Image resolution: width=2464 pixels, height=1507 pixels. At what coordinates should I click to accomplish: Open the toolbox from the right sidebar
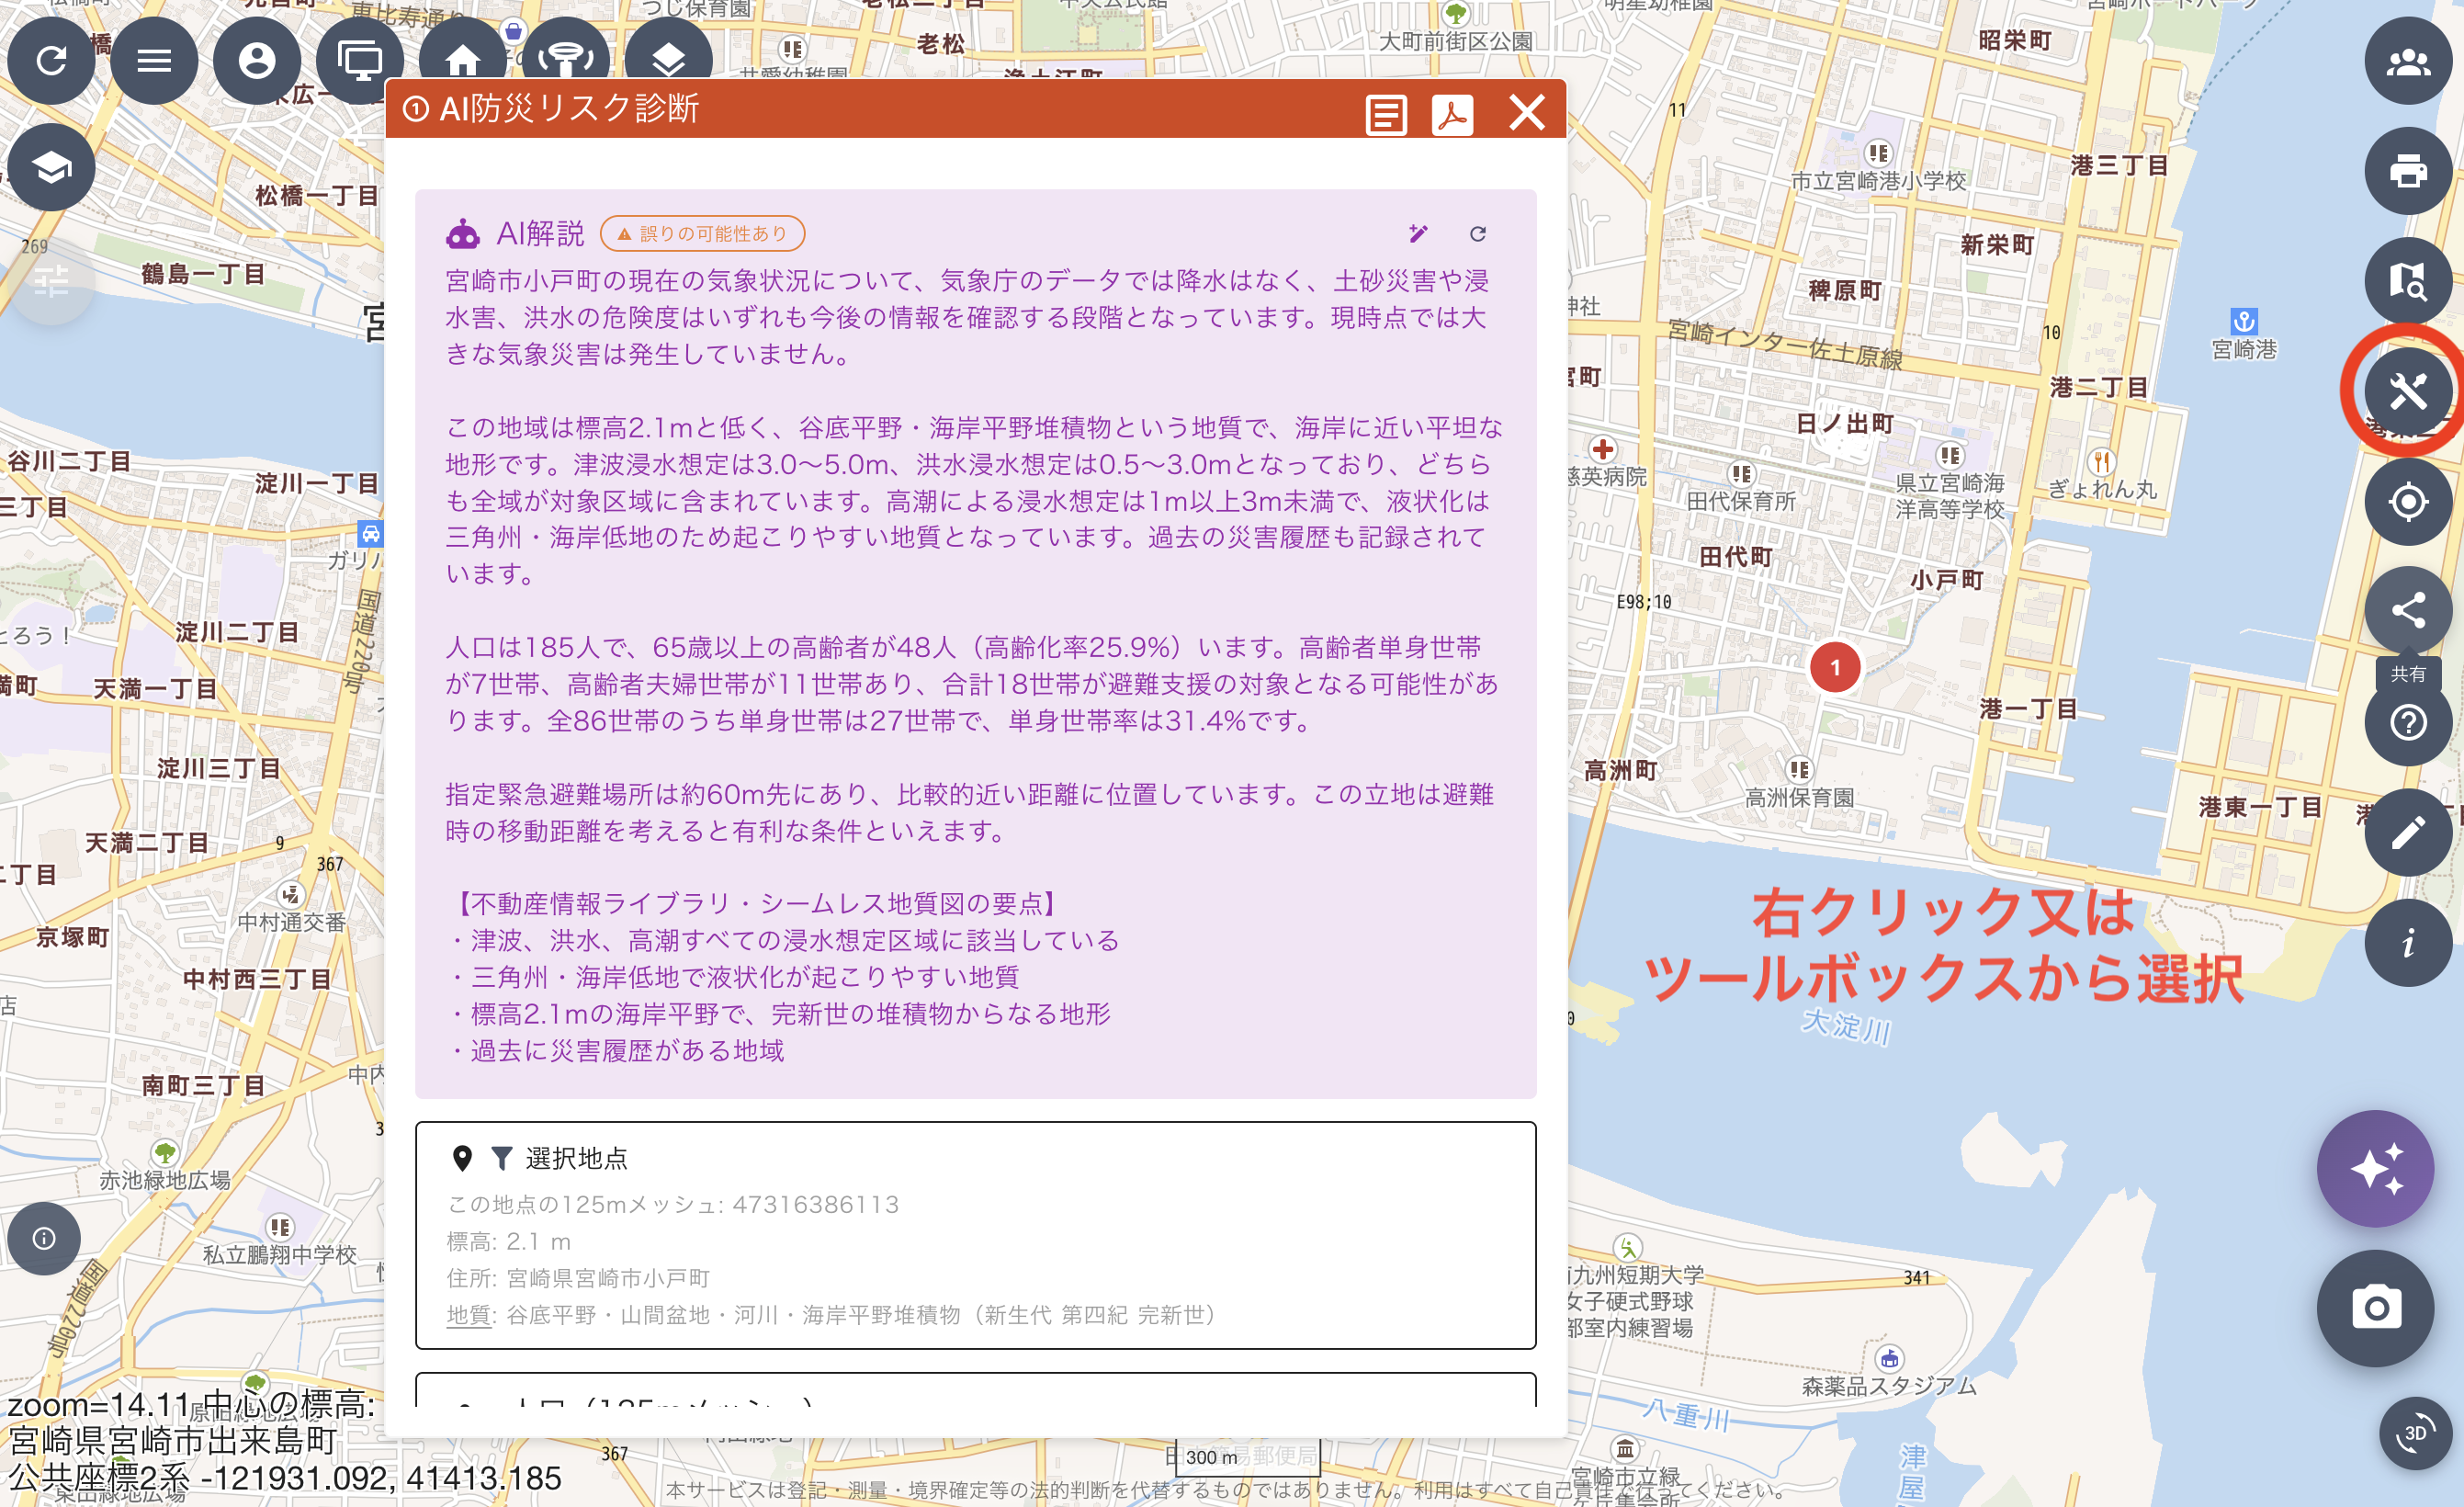coord(2406,391)
